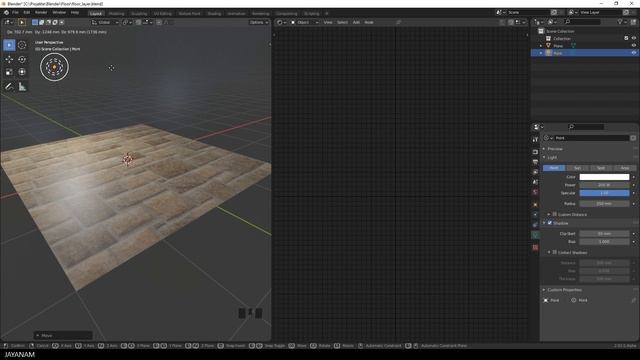The width and height of the screenshot is (640, 360).
Task: Click the add workspace plus icon
Action: tap(327, 13)
